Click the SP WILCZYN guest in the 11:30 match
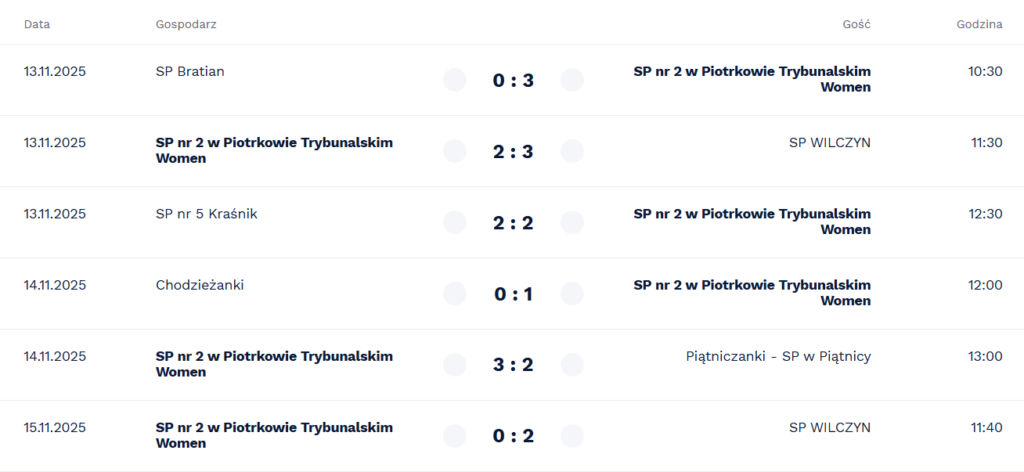Viewport: 1024px width, 472px height. tap(829, 142)
